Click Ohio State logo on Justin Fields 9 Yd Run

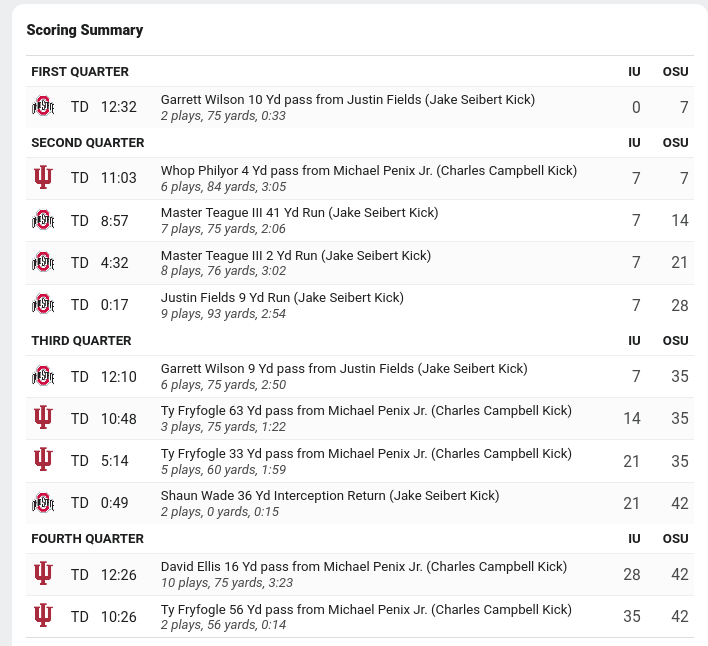pos(43,305)
